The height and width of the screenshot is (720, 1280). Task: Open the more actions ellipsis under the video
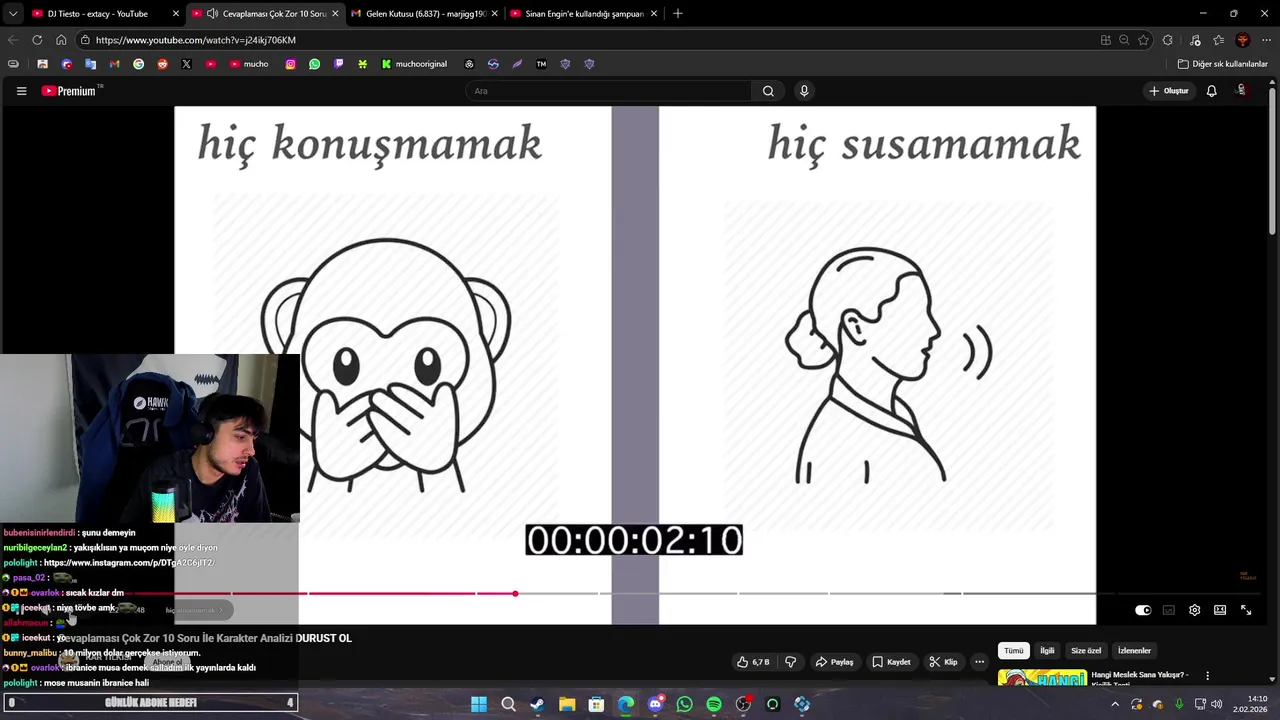pyautogui.click(x=980, y=662)
